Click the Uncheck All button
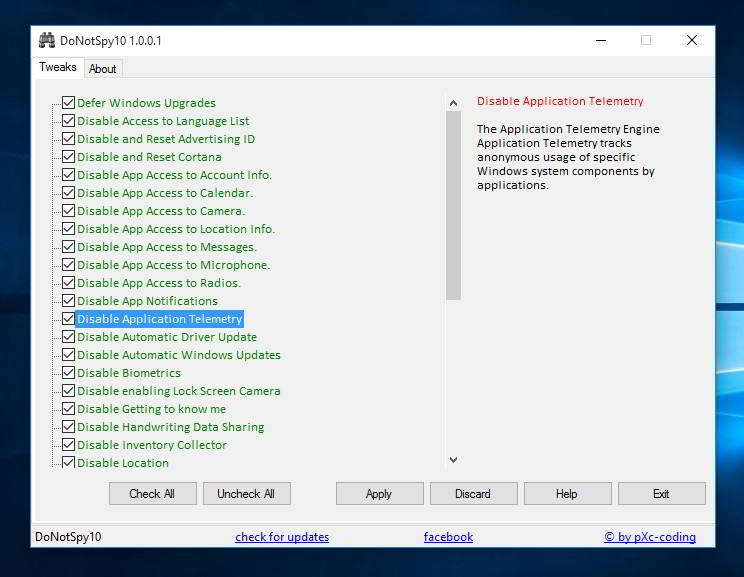This screenshot has height=577, width=744. click(246, 493)
